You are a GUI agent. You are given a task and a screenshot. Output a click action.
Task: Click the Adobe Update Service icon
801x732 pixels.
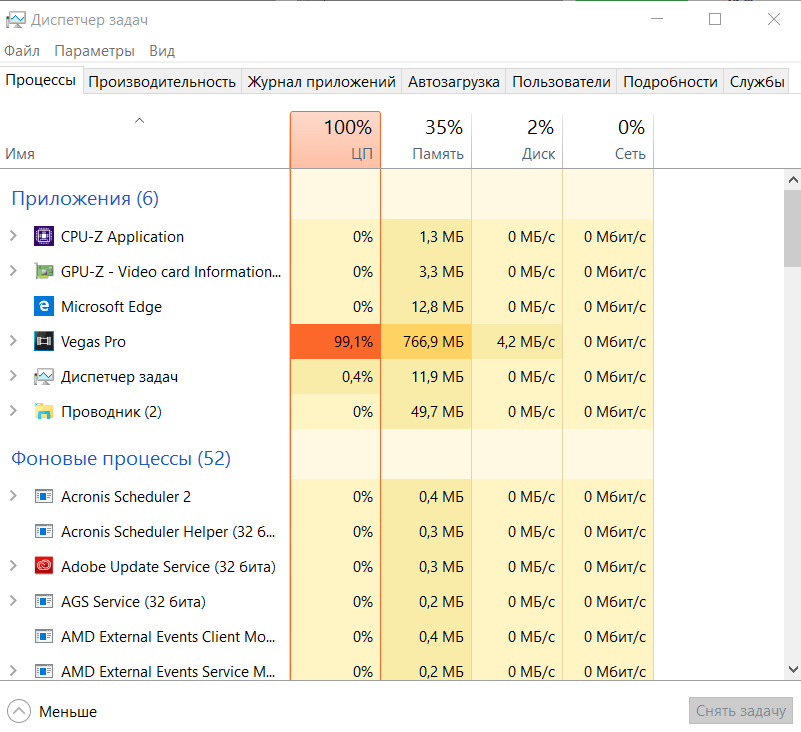pos(44,566)
